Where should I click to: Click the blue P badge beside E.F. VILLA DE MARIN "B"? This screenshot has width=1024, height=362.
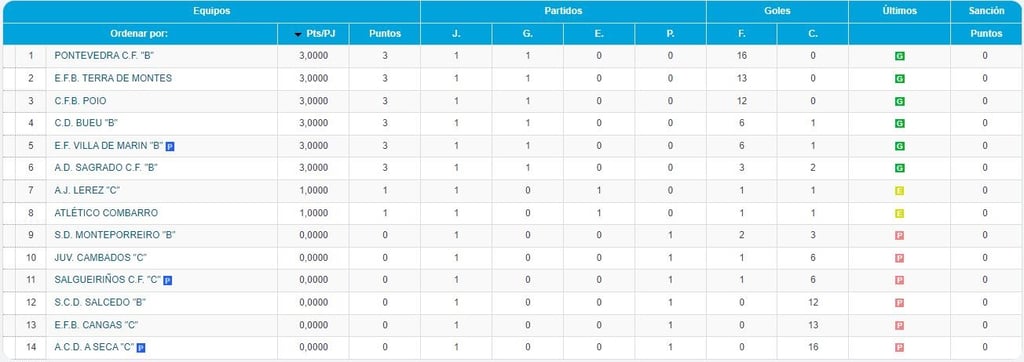point(170,146)
